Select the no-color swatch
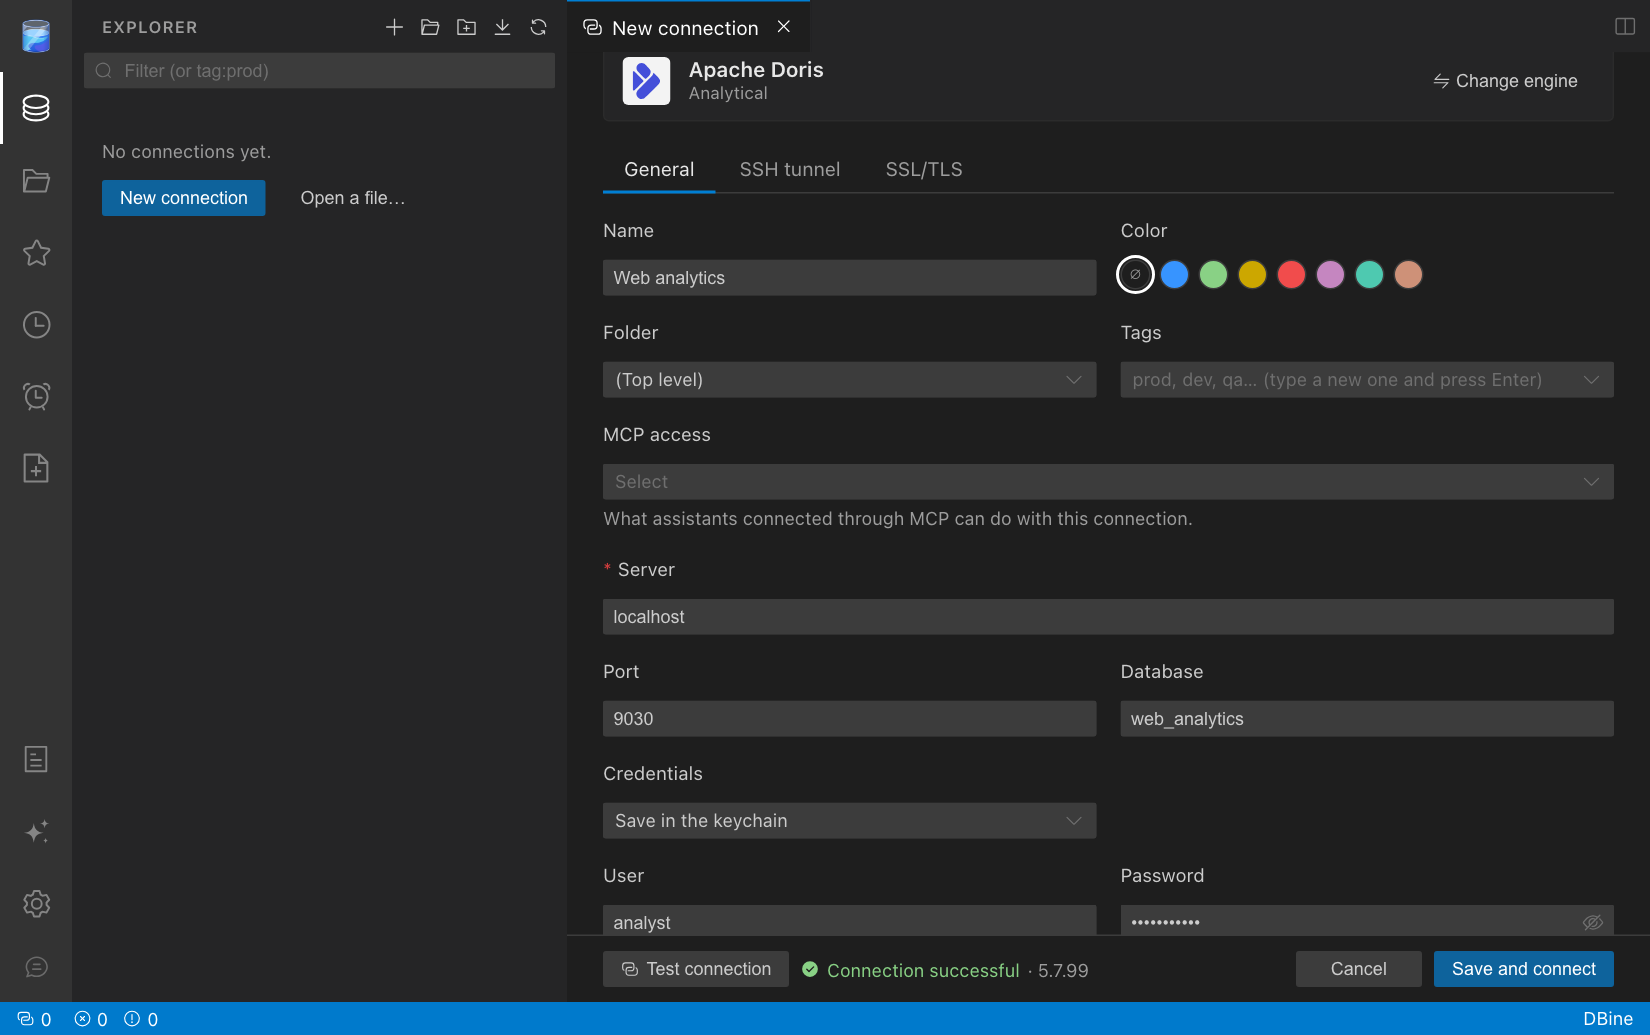The height and width of the screenshot is (1035, 1650). click(x=1135, y=274)
